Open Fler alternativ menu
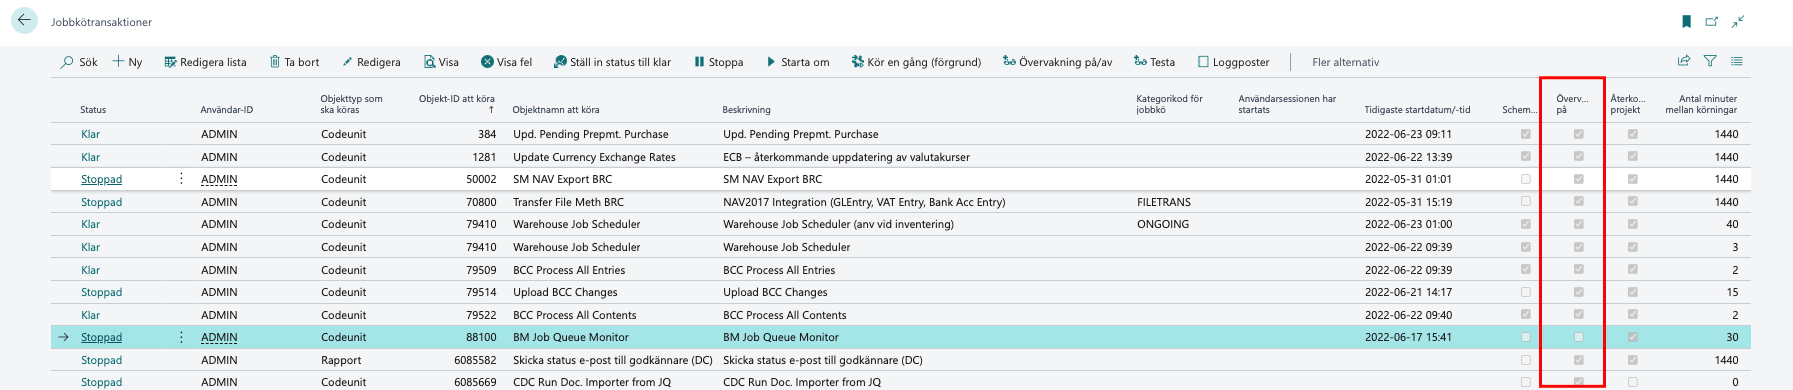Image resolution: width=1793 pixels, height=390 pixels. coord(1345,62)
